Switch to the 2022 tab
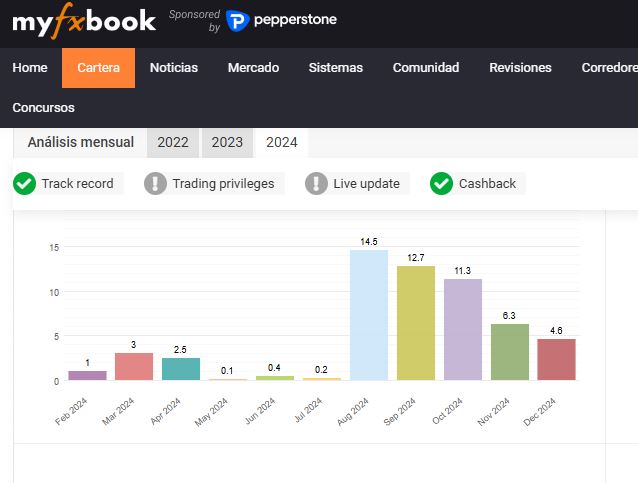The image size is (638, 483). pyautogui.click(x=173, y=142)
